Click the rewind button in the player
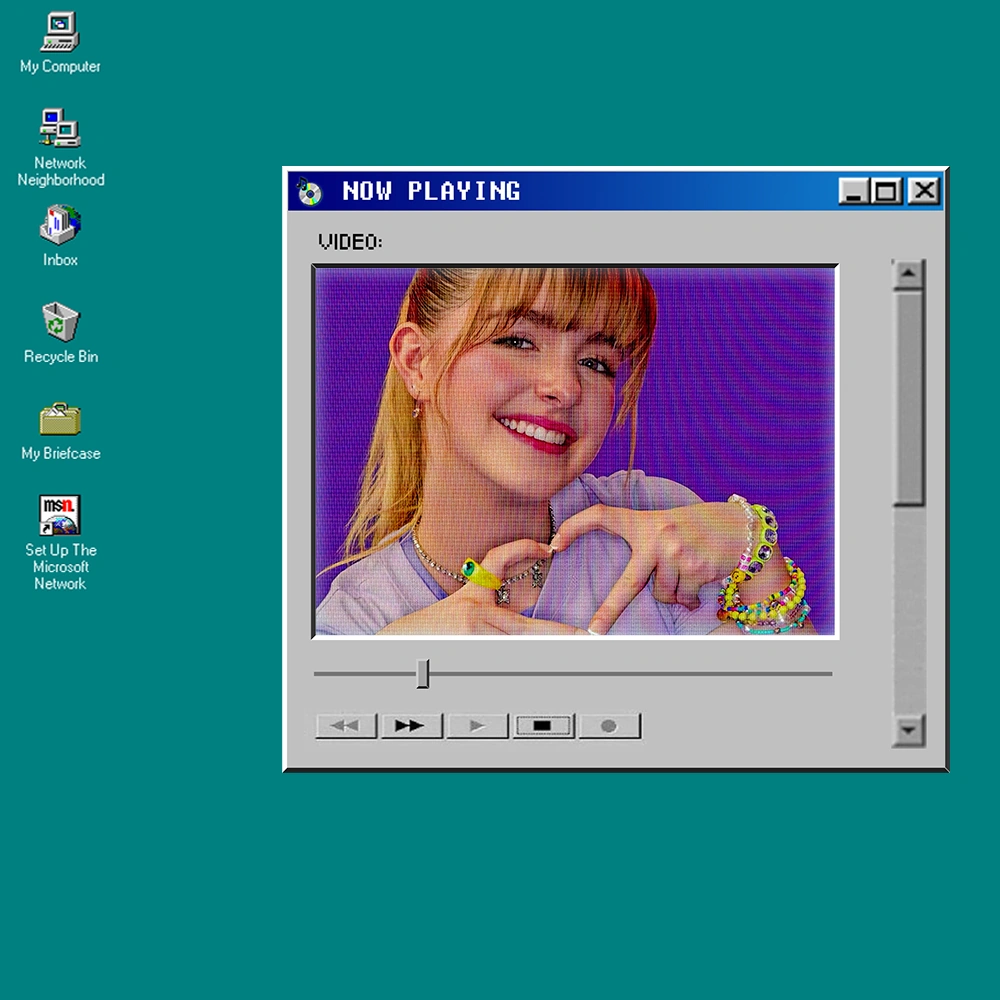1000x1000 pixels. coord(346,726)
